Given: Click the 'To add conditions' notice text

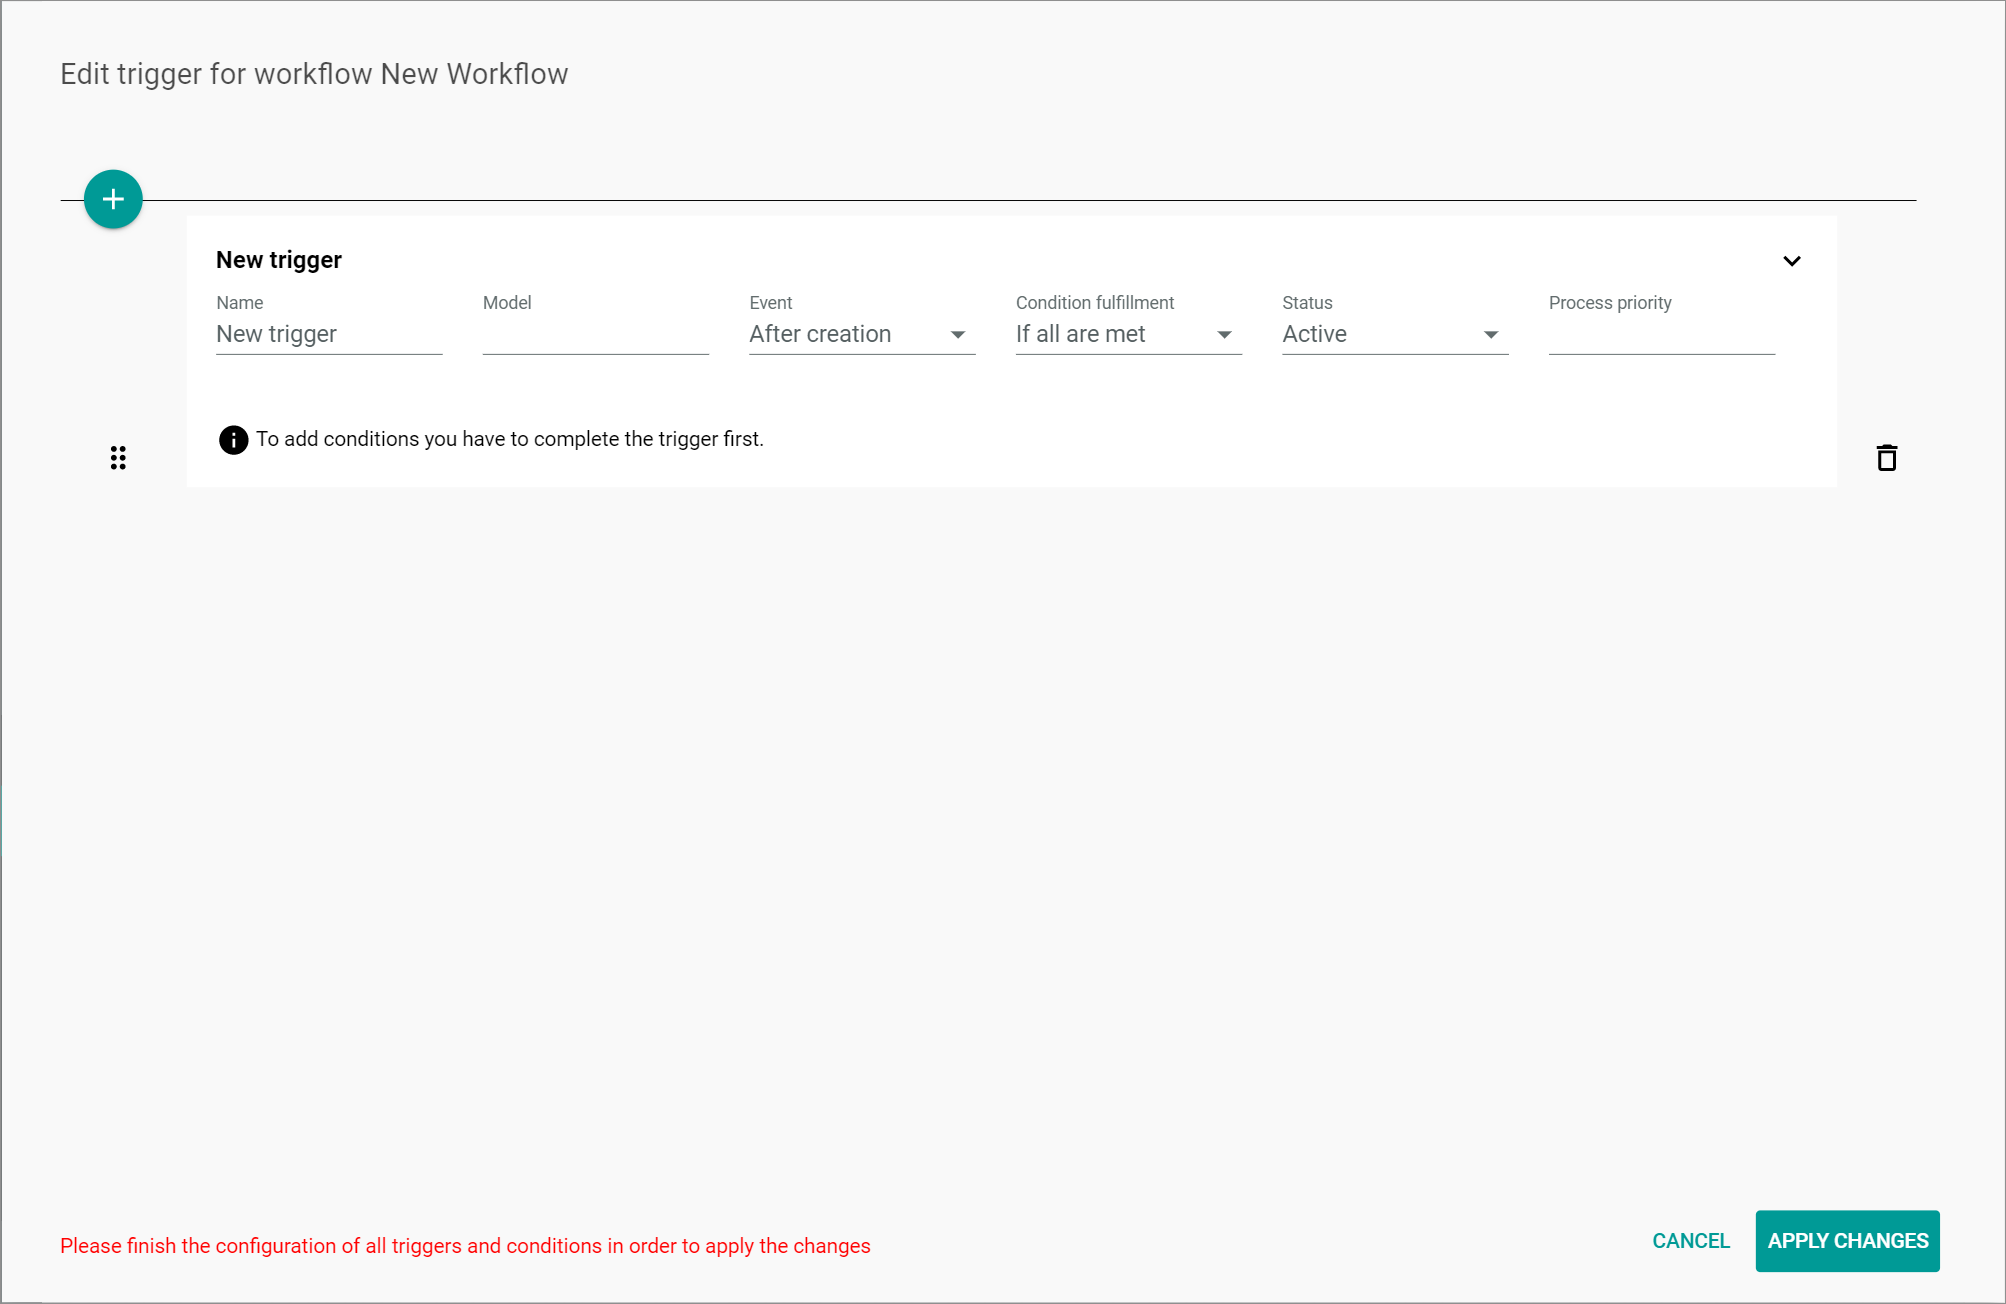Looking at the screenshot, I should 509,439.
